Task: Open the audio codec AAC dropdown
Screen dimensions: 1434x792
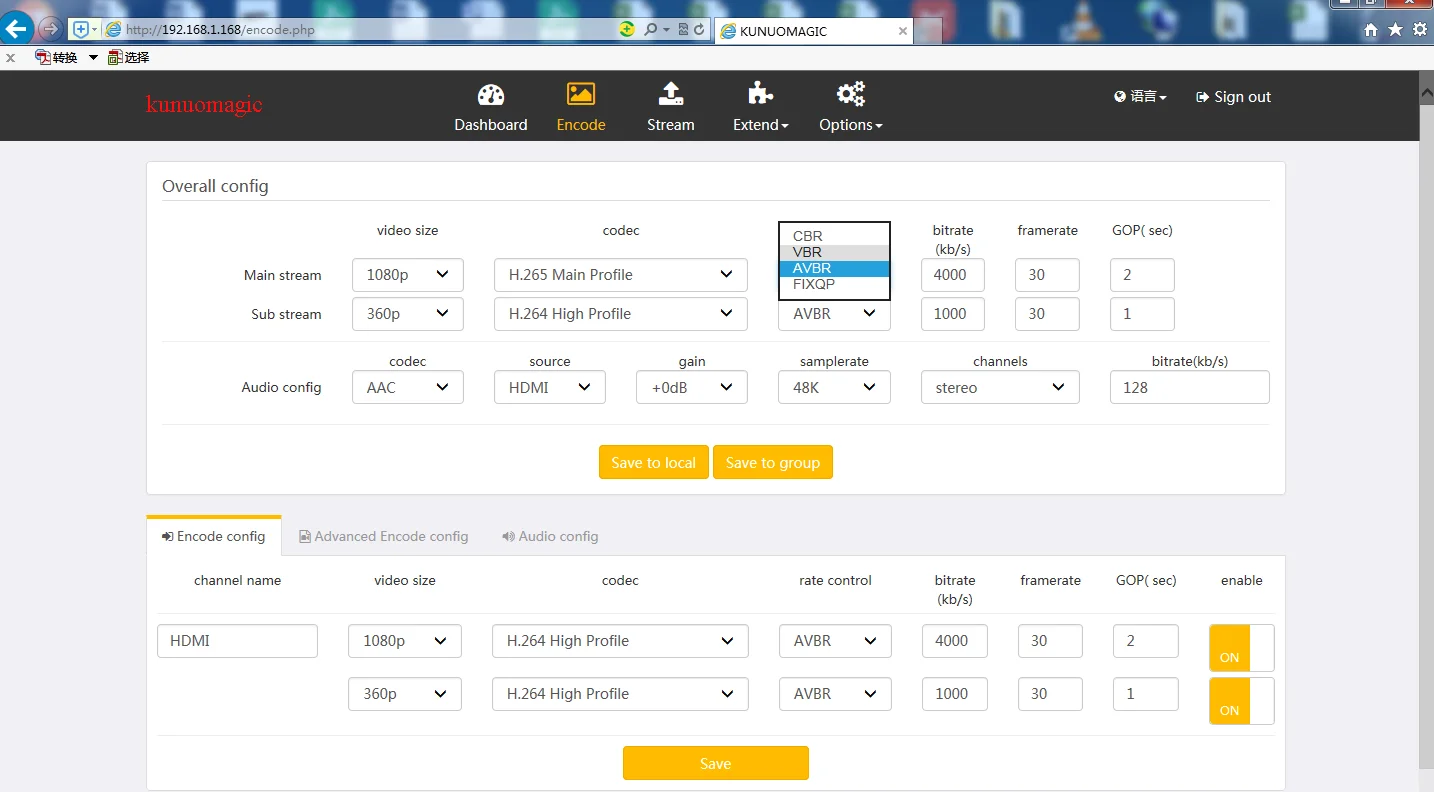Action: coord(408,387)
